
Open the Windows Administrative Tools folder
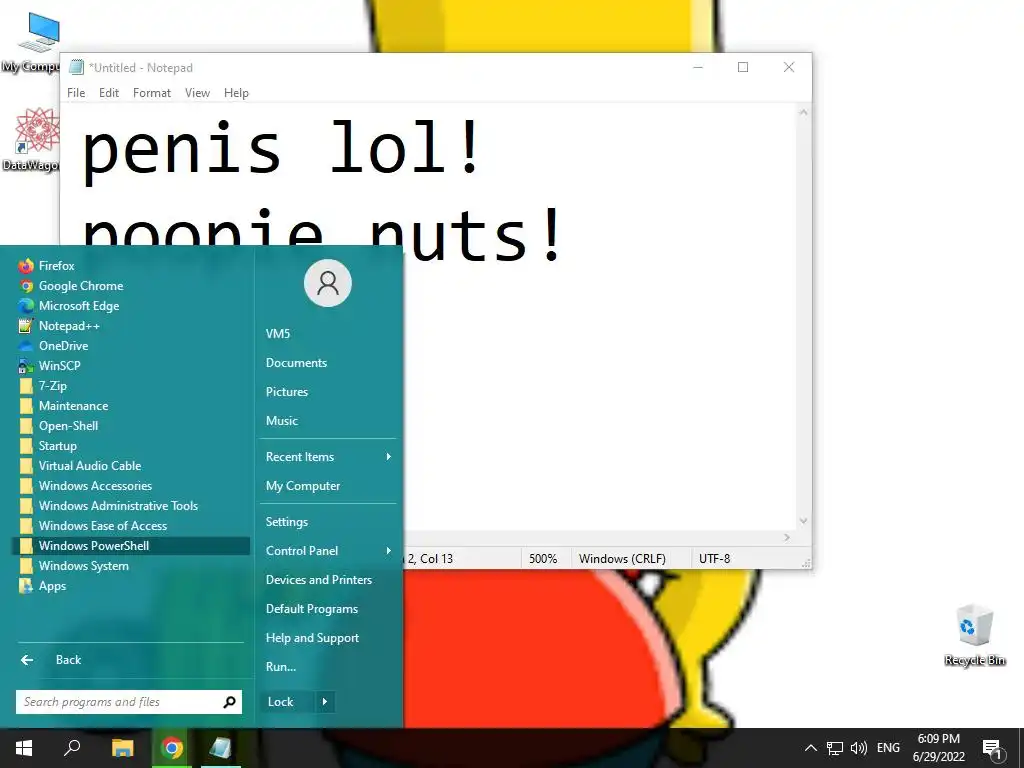[131, 506]
